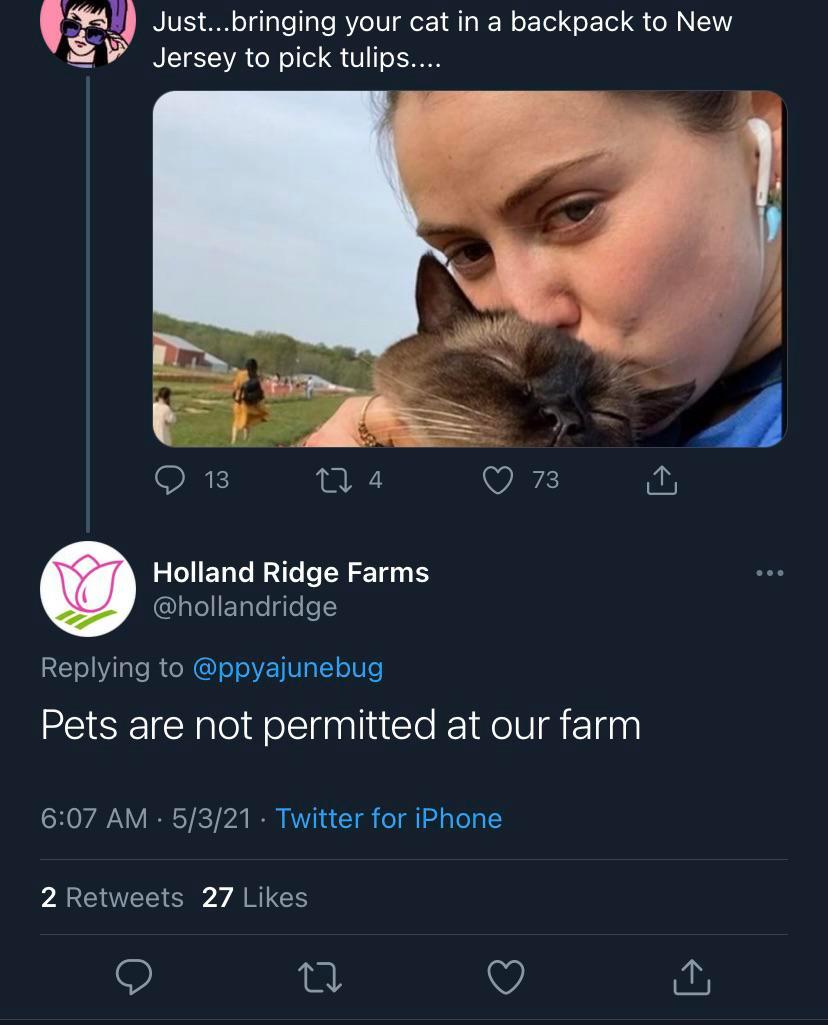Click the 6:07 AM timestamp
828x1025 pixels.
coord(94,819)
